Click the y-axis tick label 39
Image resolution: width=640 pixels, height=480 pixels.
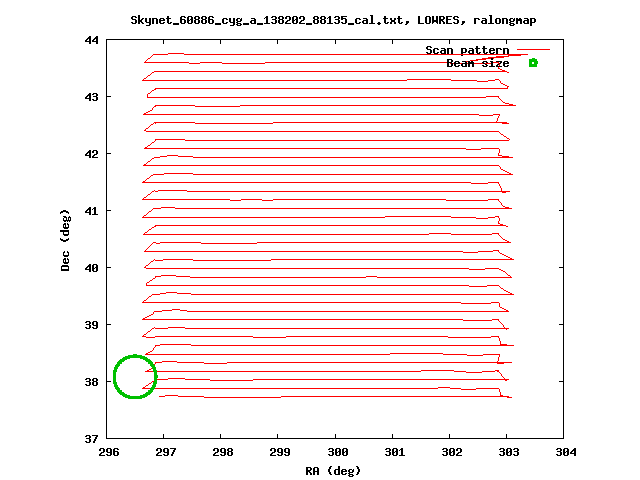tap(92, 325)
